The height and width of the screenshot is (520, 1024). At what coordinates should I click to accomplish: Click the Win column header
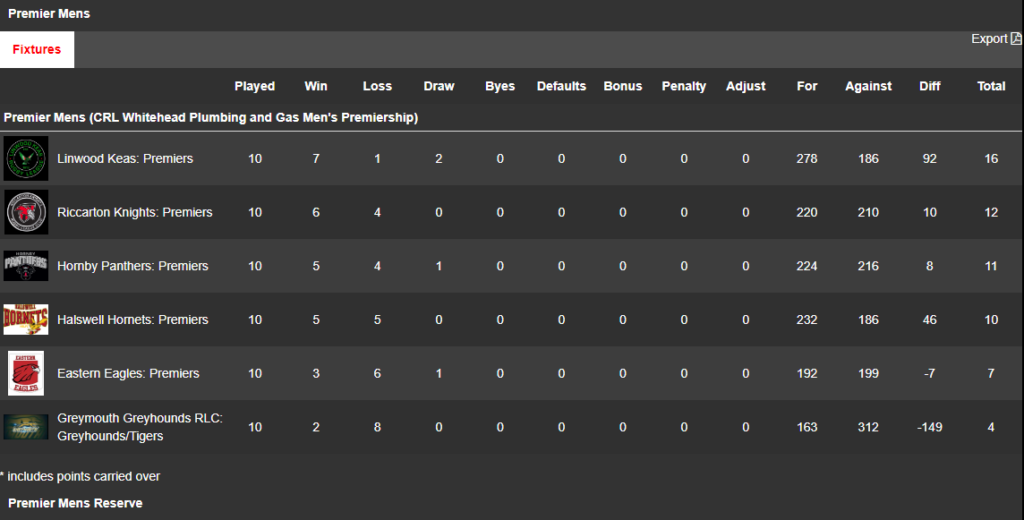point(316,86)
